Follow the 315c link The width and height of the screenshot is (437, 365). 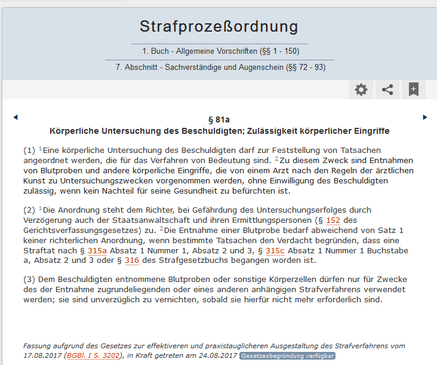(275, 251)
